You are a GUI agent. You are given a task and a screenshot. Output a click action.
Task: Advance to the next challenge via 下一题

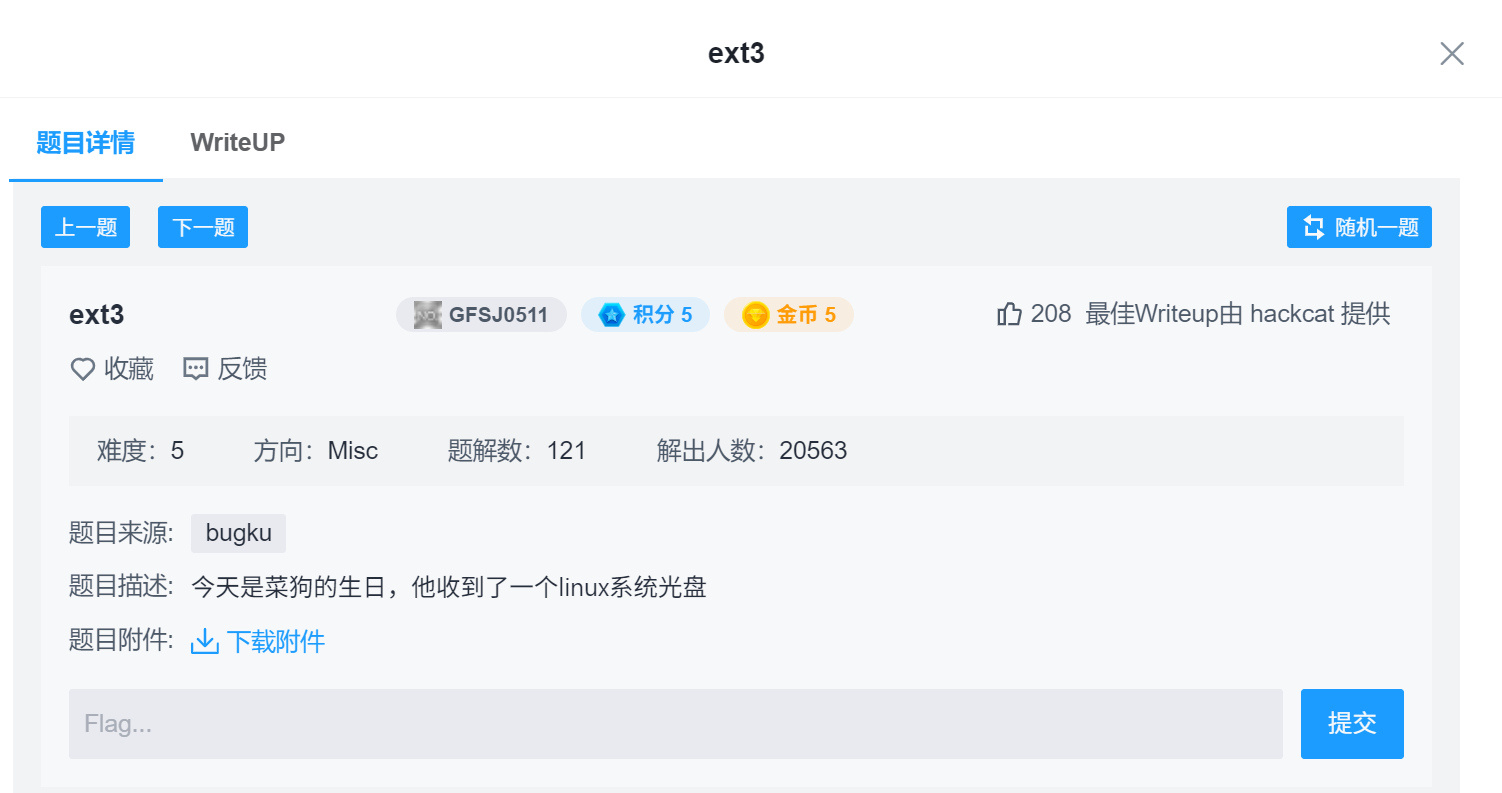(x=202, y=226)
